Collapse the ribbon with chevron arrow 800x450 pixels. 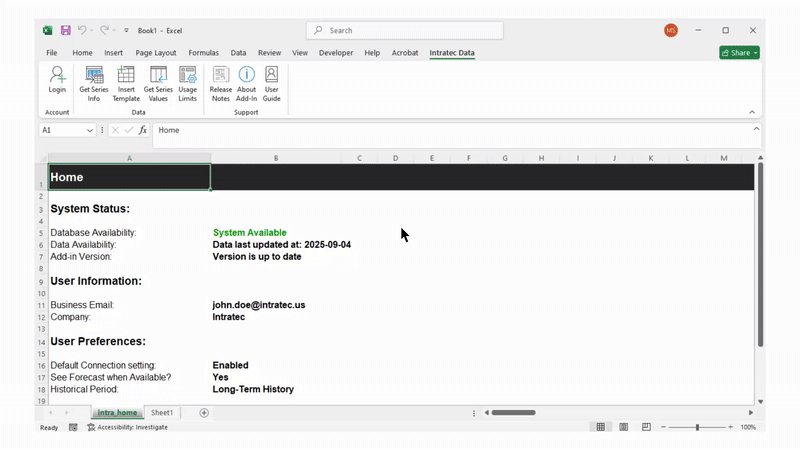click(752, 112)
